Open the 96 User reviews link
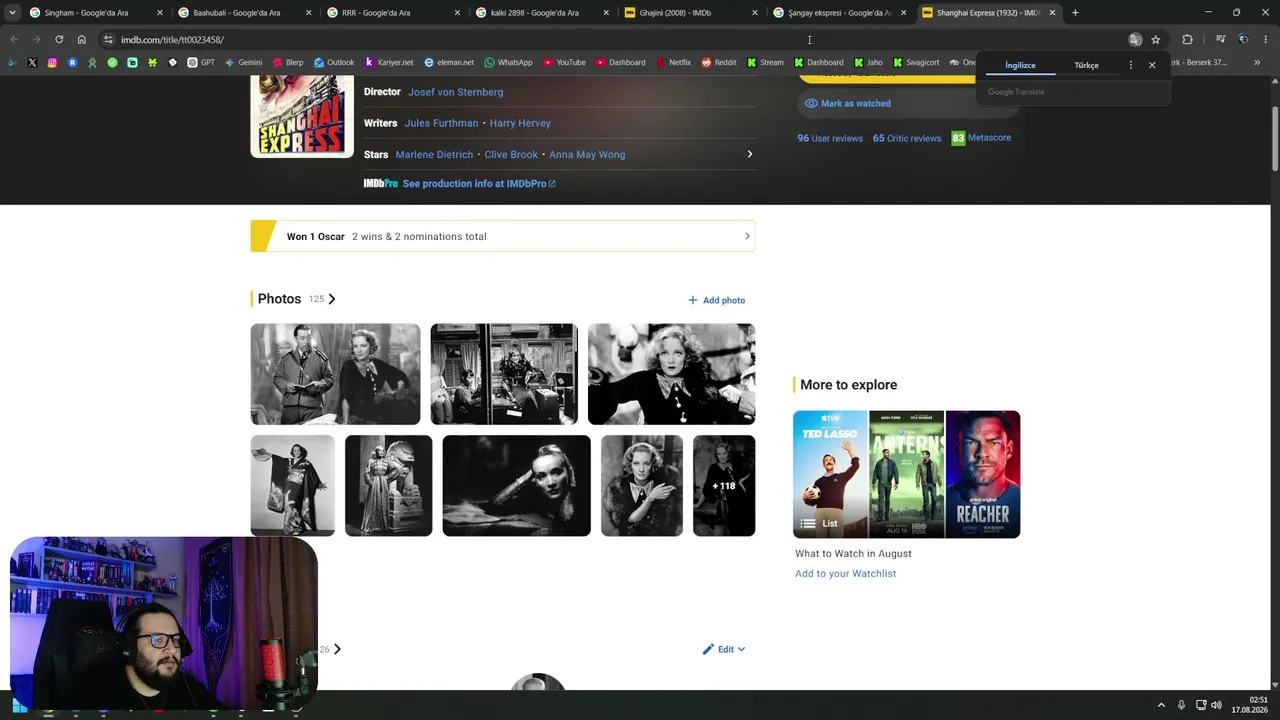 (830, 138)
